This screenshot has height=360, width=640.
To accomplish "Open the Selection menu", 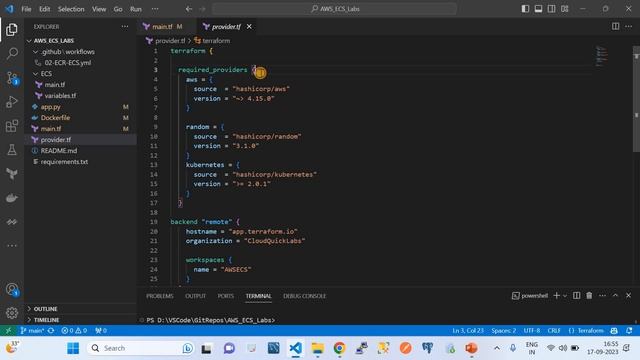I will [71, 9].
